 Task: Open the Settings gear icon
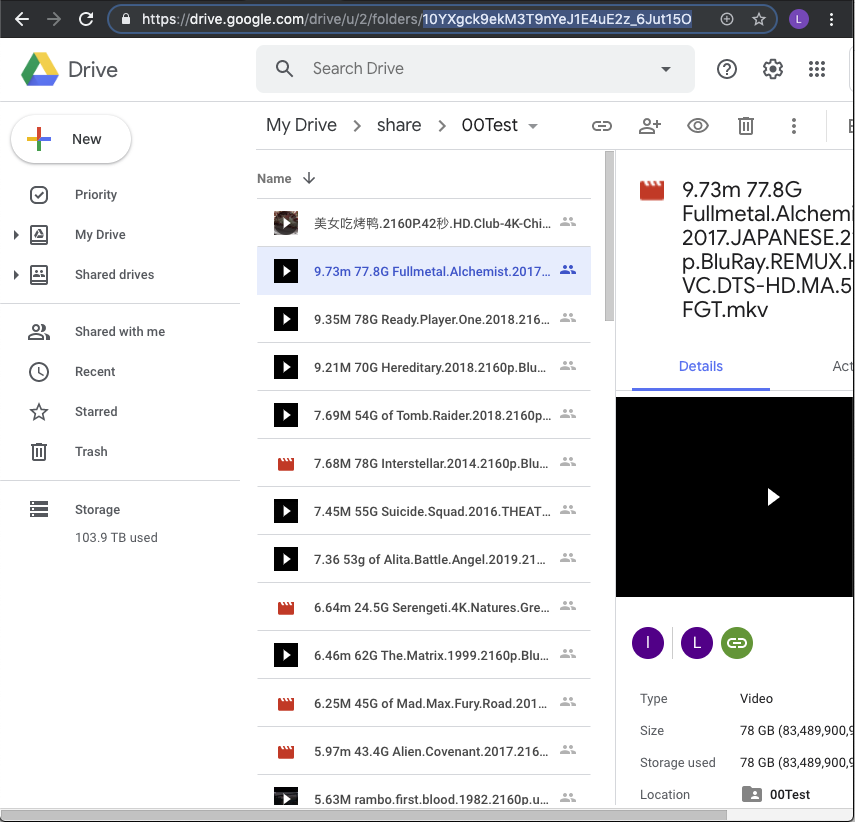tap(772, 69)
